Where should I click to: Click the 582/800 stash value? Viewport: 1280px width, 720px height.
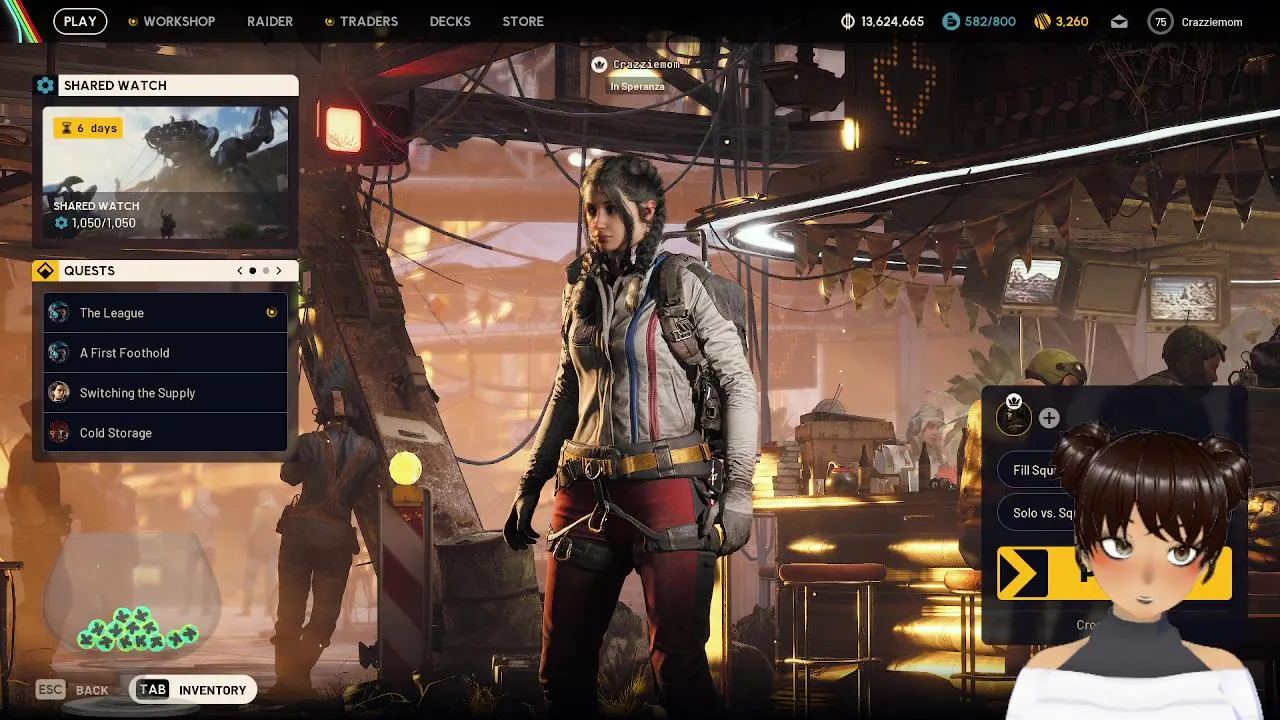tap(990, 21)
